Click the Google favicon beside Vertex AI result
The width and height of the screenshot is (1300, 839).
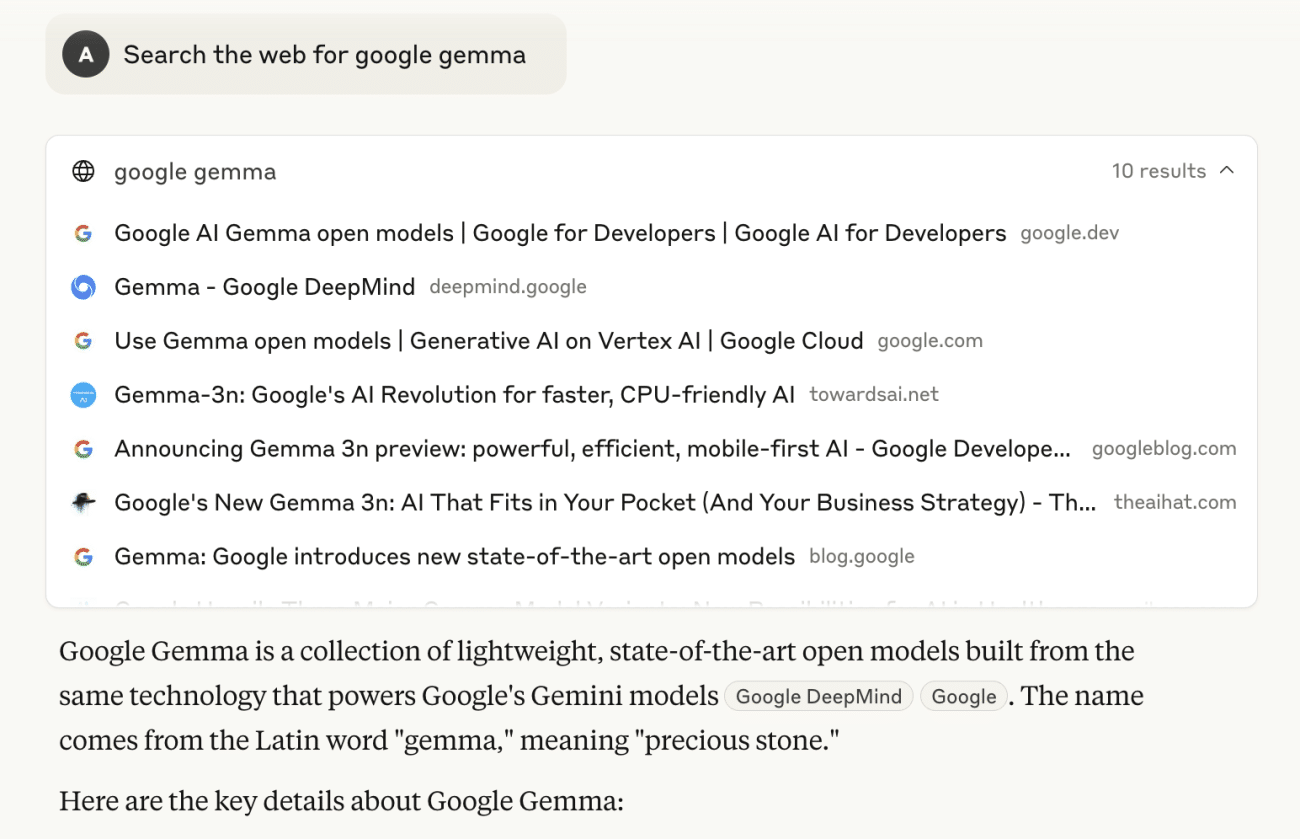83,341
